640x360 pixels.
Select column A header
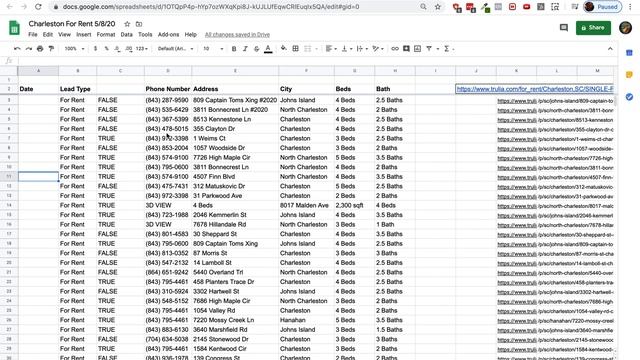pos(38,71)
